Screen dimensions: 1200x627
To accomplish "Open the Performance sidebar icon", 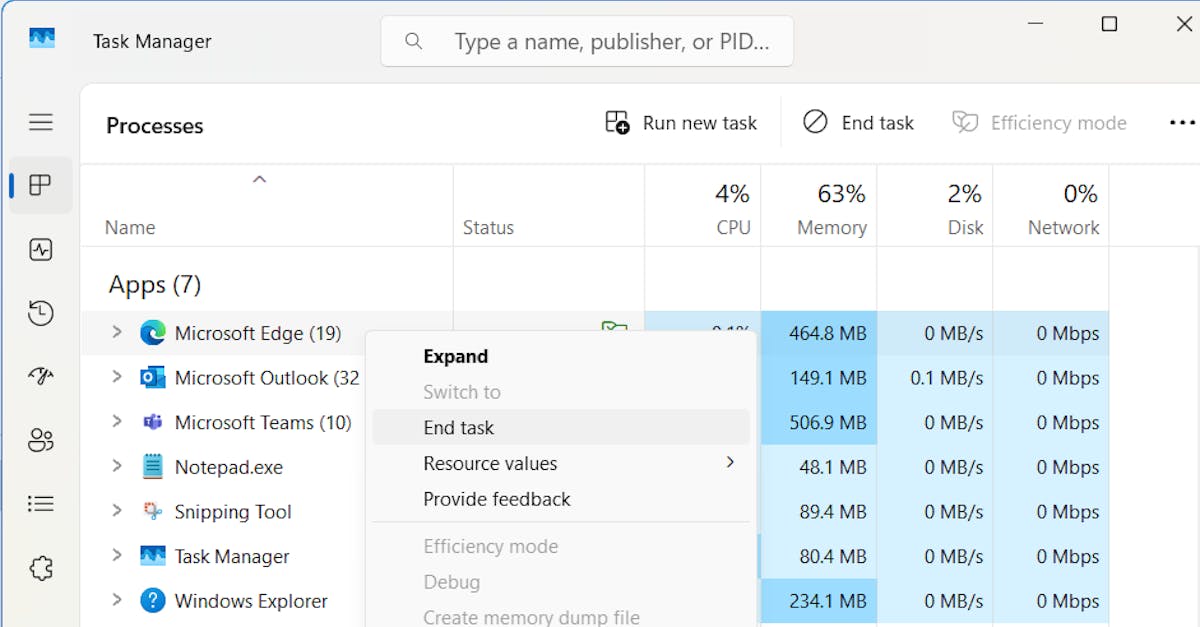I will 41,249.
